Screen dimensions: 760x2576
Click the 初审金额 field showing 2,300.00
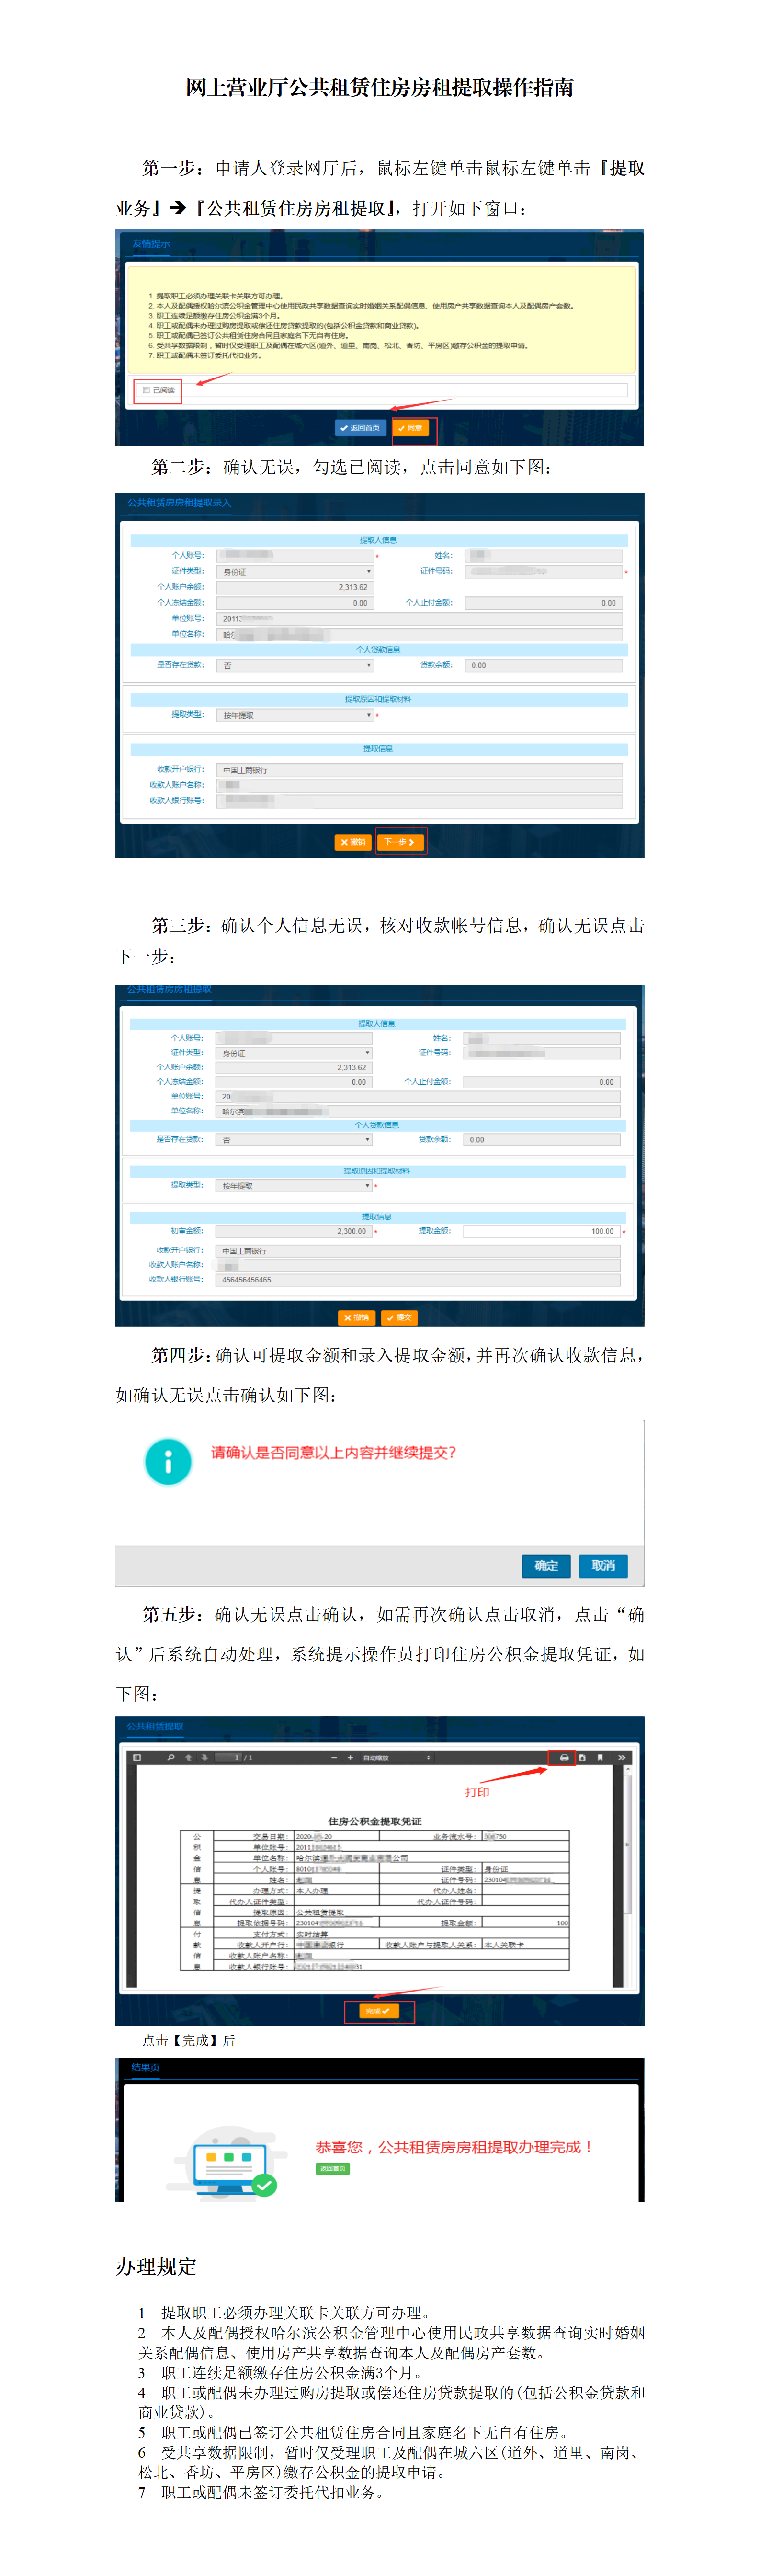point(294,1231)
